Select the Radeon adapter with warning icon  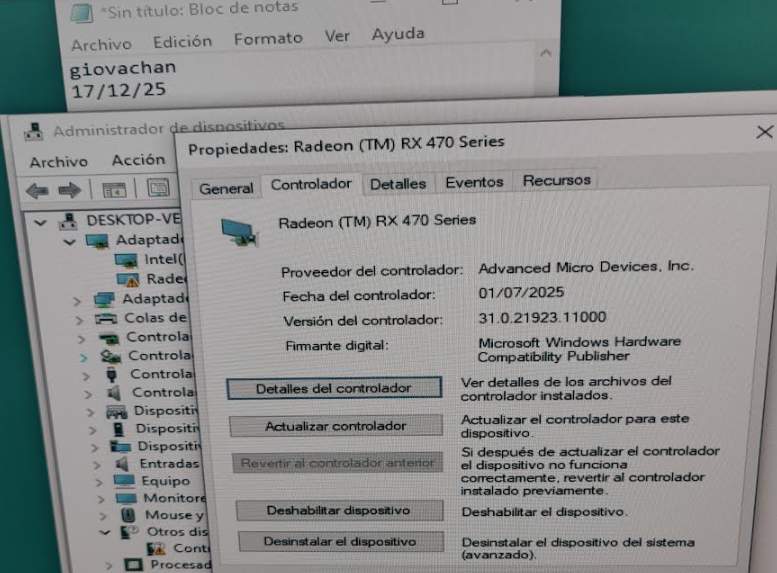(152, 280)
